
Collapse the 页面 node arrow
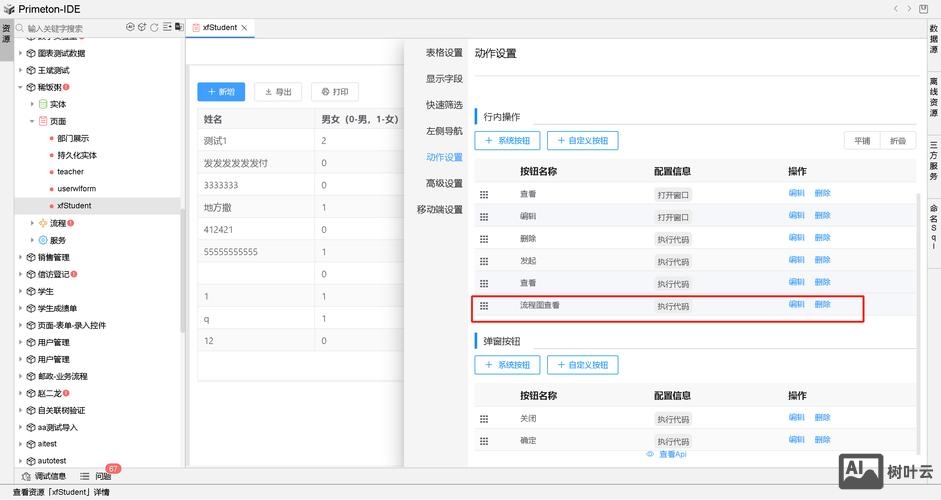(32, 121)
